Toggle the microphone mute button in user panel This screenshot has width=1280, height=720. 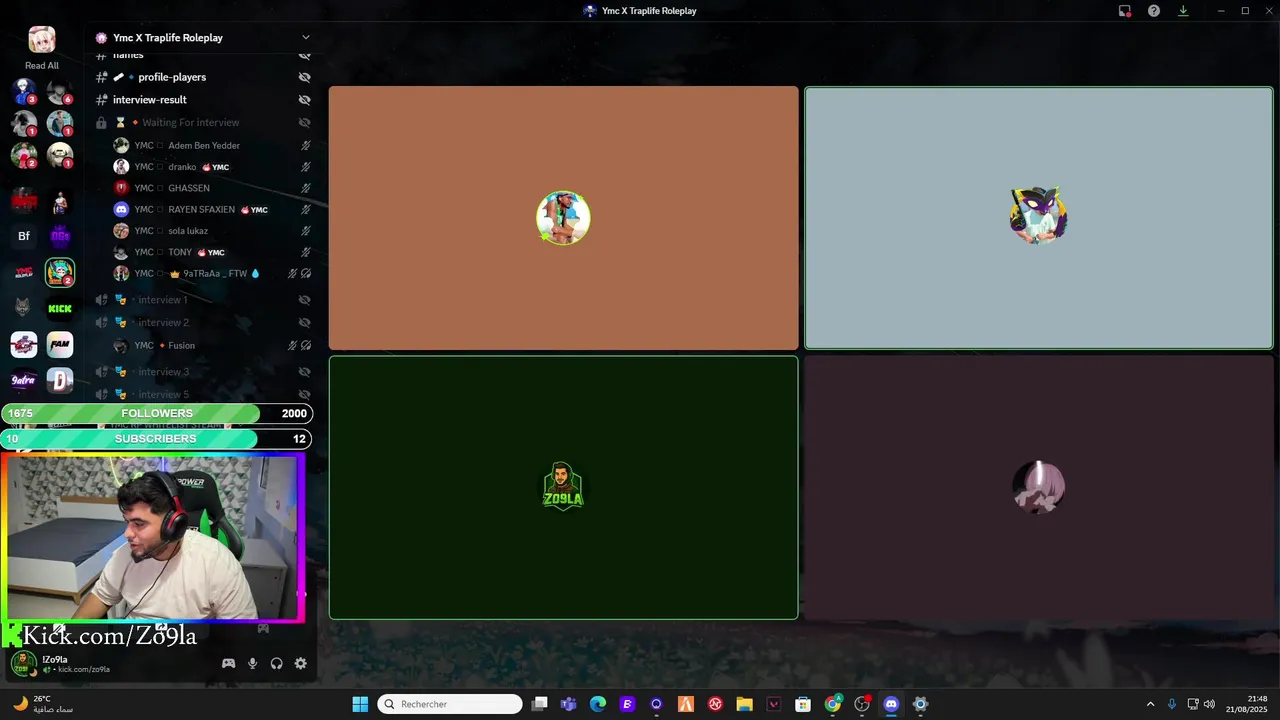pos(252,663)
